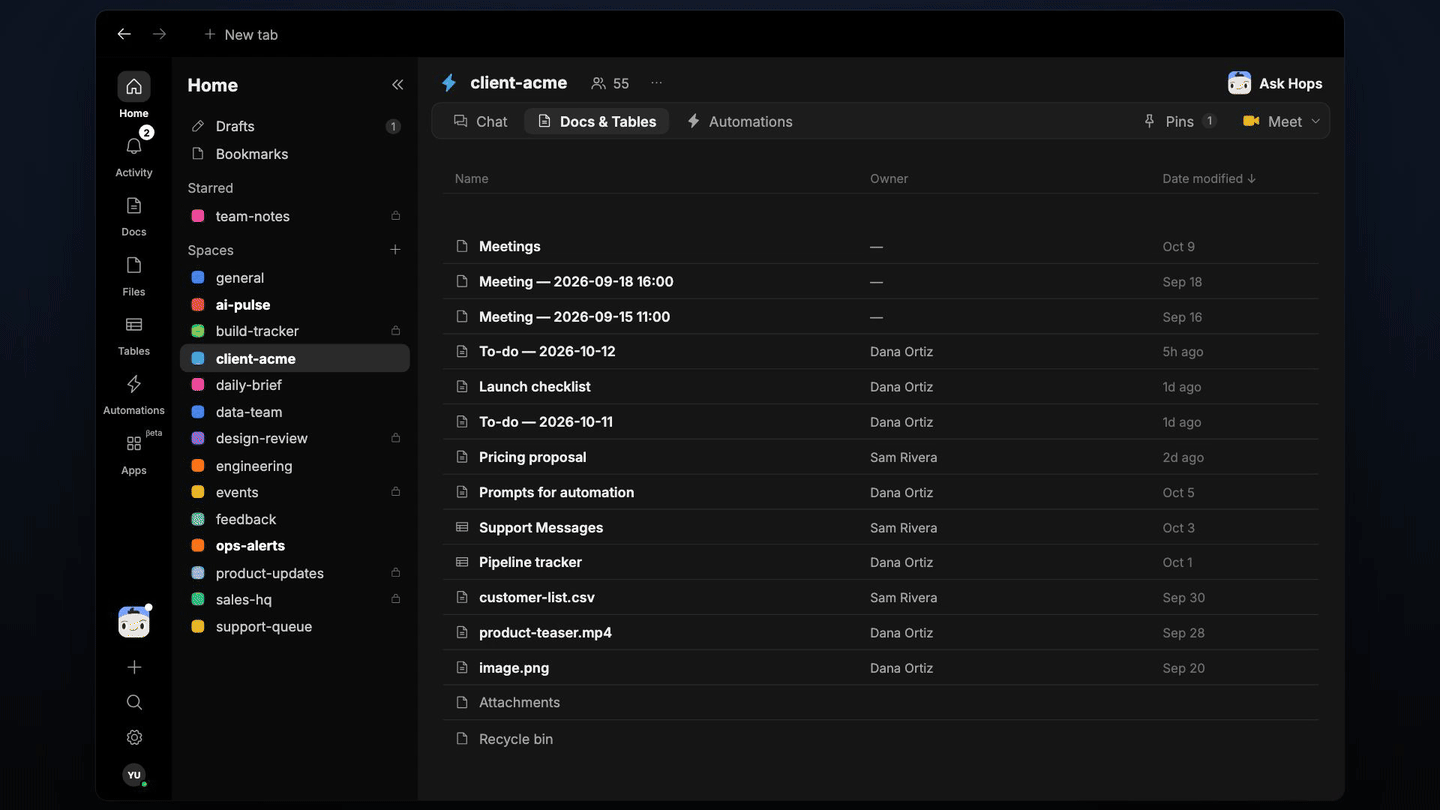Collapse the Home sidebar panel
The height and width of the screenshot is (810, 1440).
(397, 85)
